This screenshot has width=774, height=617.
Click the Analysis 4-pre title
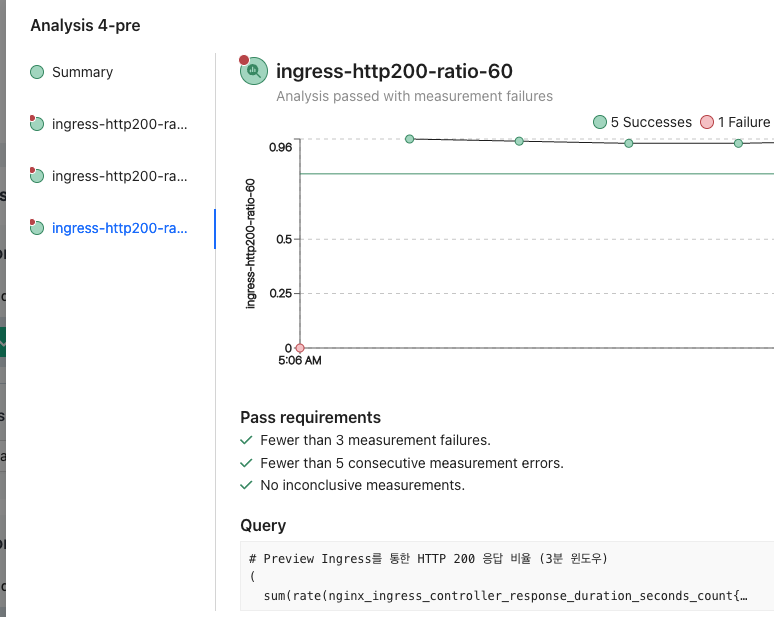tap(85, 25)
